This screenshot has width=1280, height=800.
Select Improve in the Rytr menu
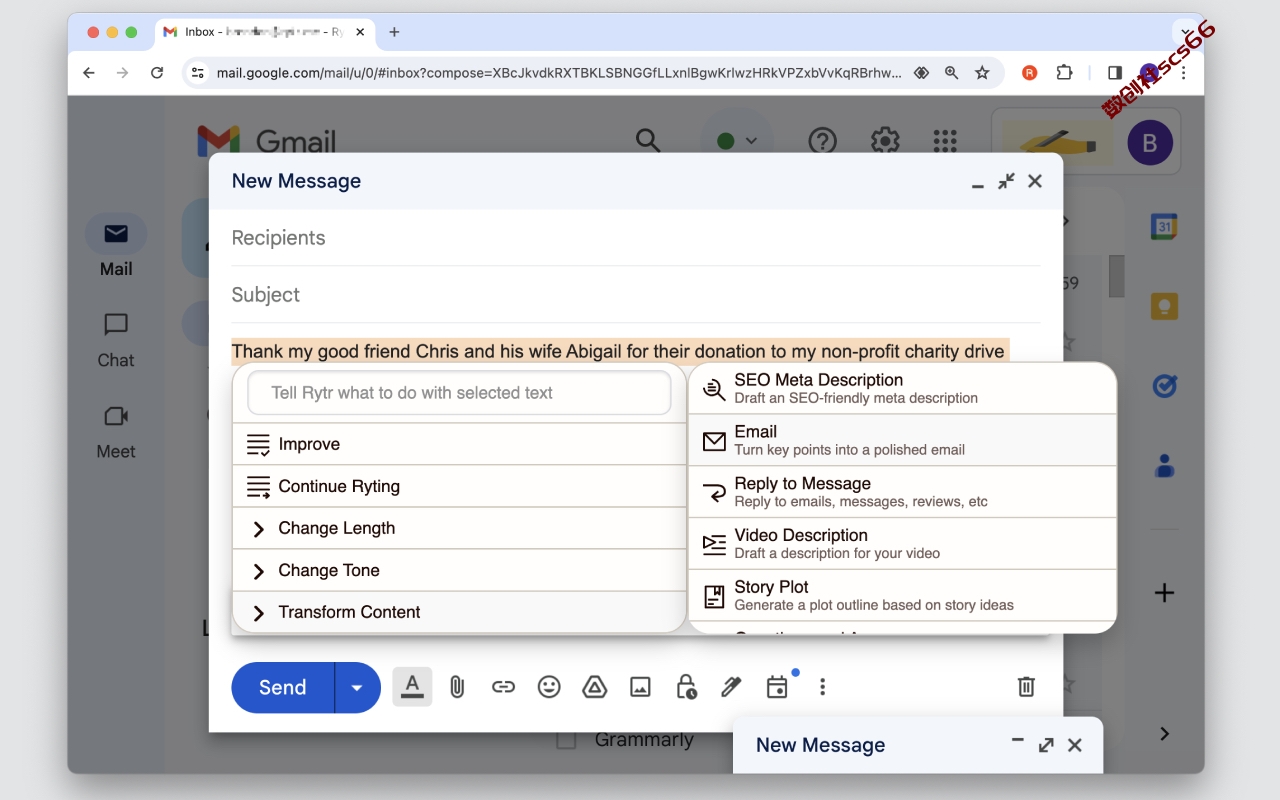tap(459, 444)
